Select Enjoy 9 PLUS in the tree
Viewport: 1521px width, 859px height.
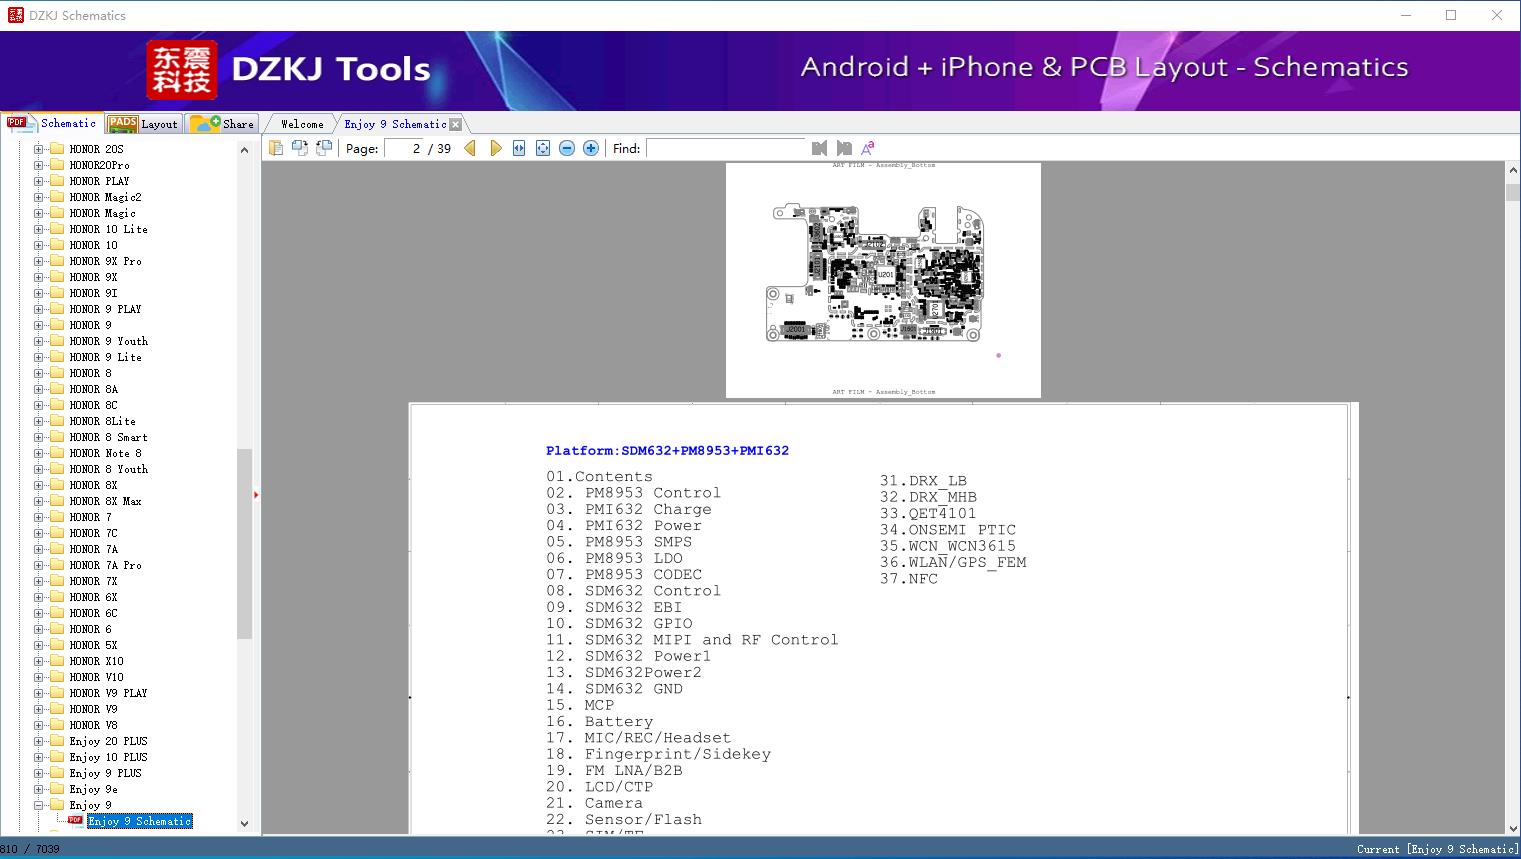coord(105,773)
